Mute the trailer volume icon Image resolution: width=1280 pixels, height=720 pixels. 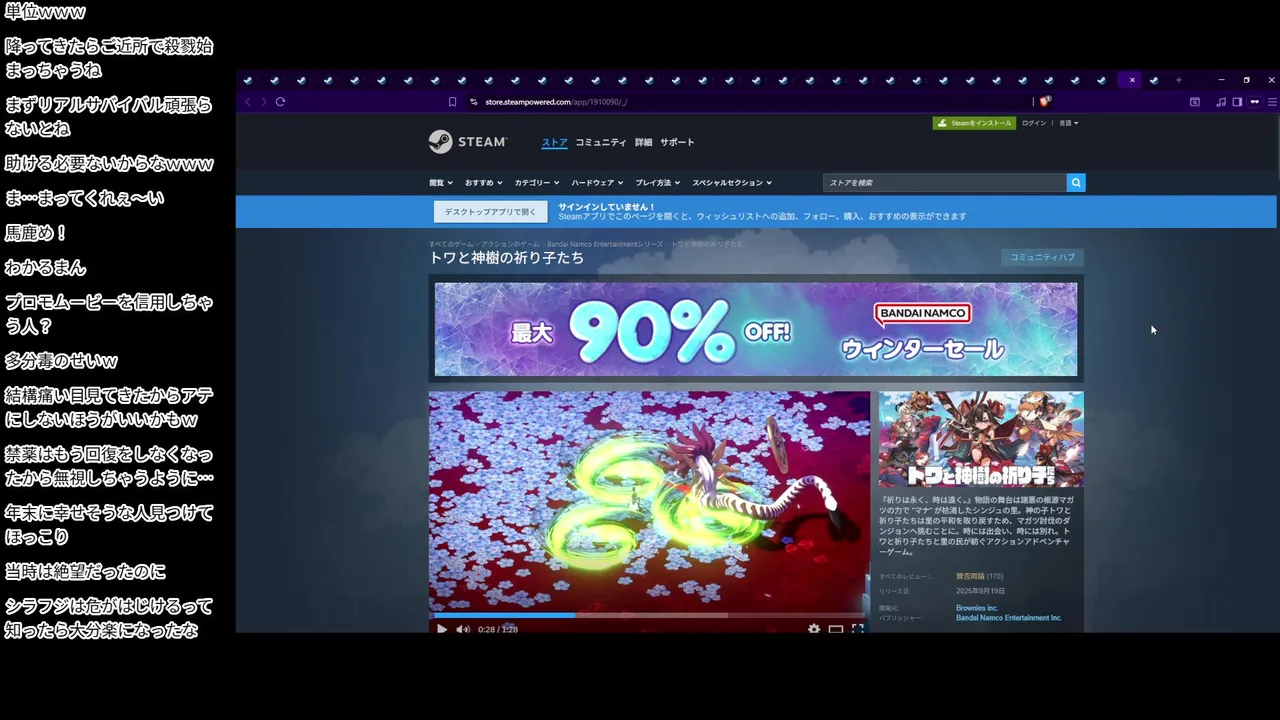463,629
